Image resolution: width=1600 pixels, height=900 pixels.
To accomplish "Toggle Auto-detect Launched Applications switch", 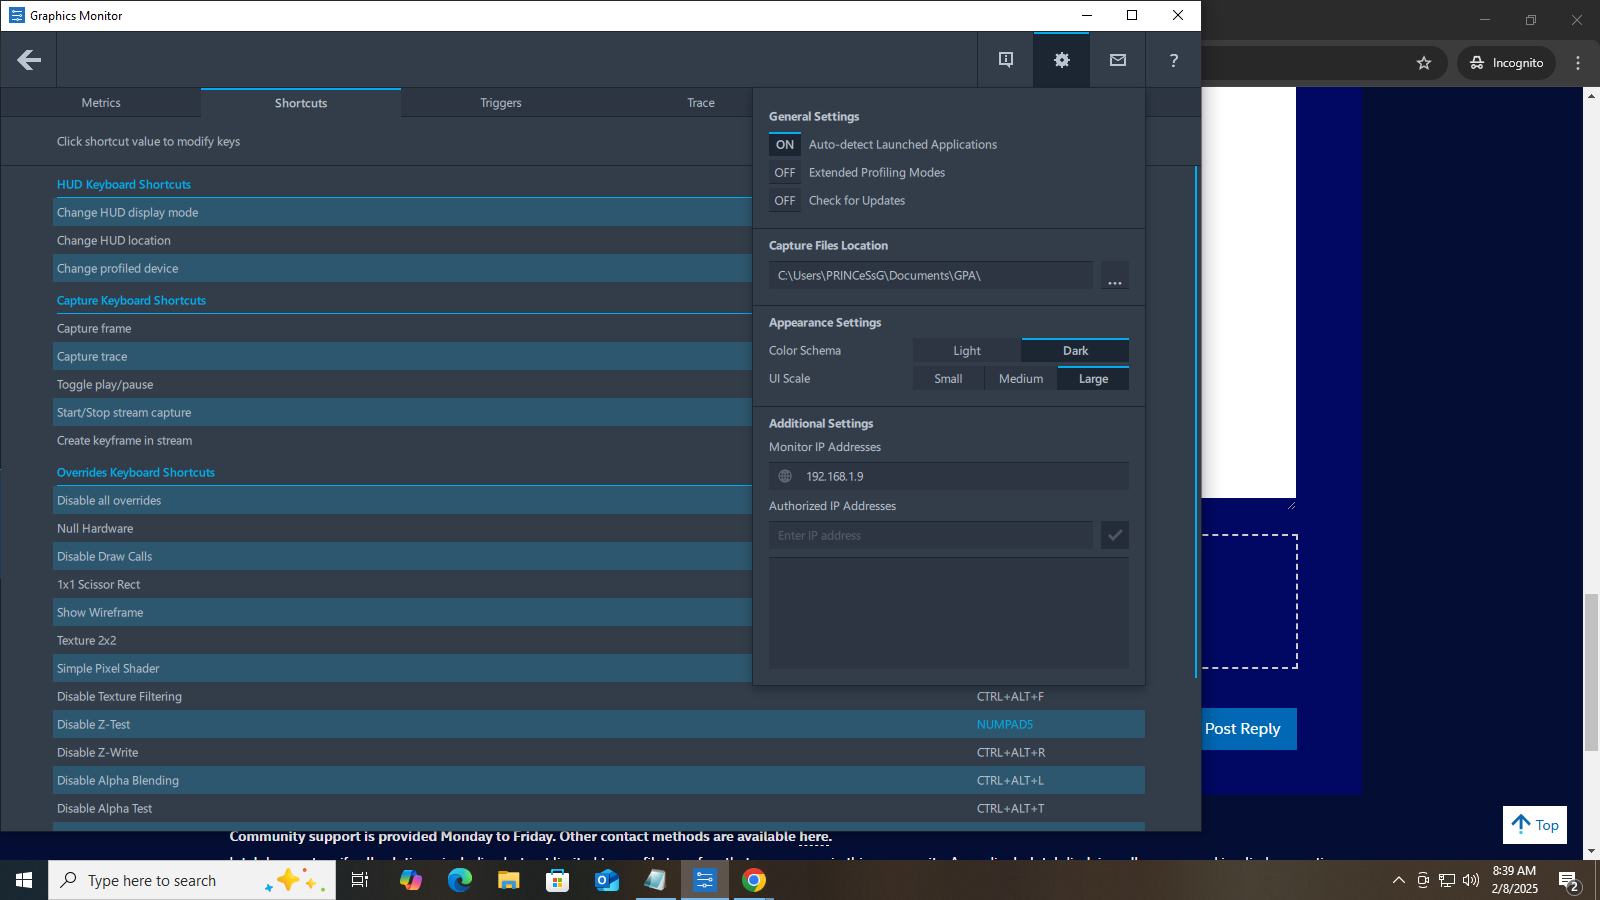I will (x=785, y=145).
